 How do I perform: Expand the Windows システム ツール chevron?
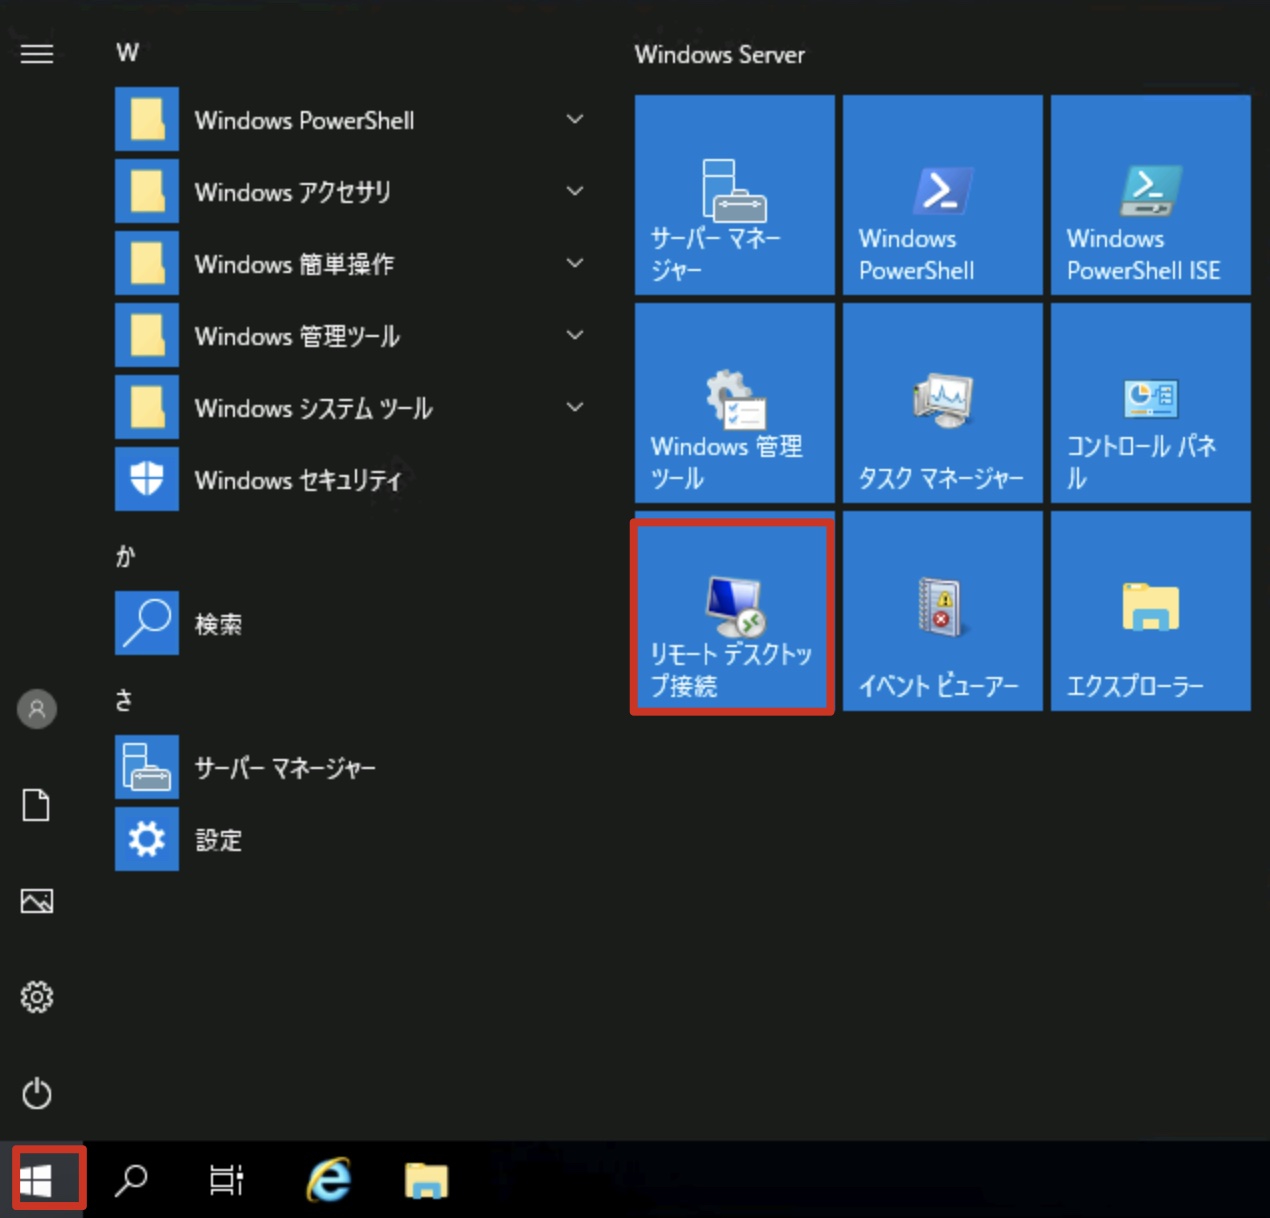click(x=575, y=407)
